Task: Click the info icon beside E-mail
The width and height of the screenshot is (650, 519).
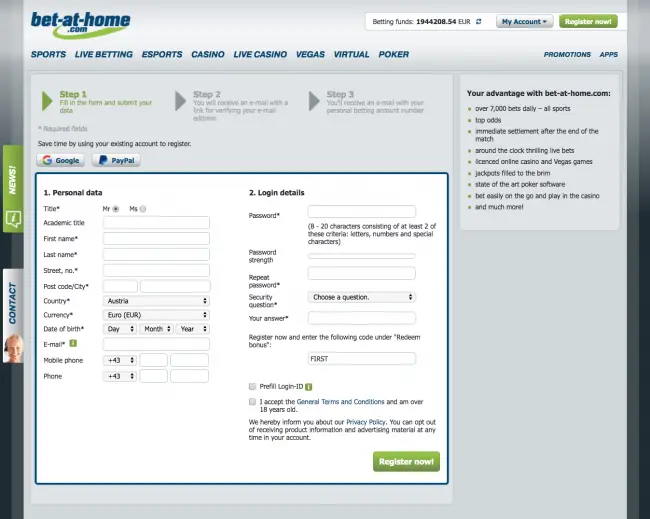Action: coord(74,344)
